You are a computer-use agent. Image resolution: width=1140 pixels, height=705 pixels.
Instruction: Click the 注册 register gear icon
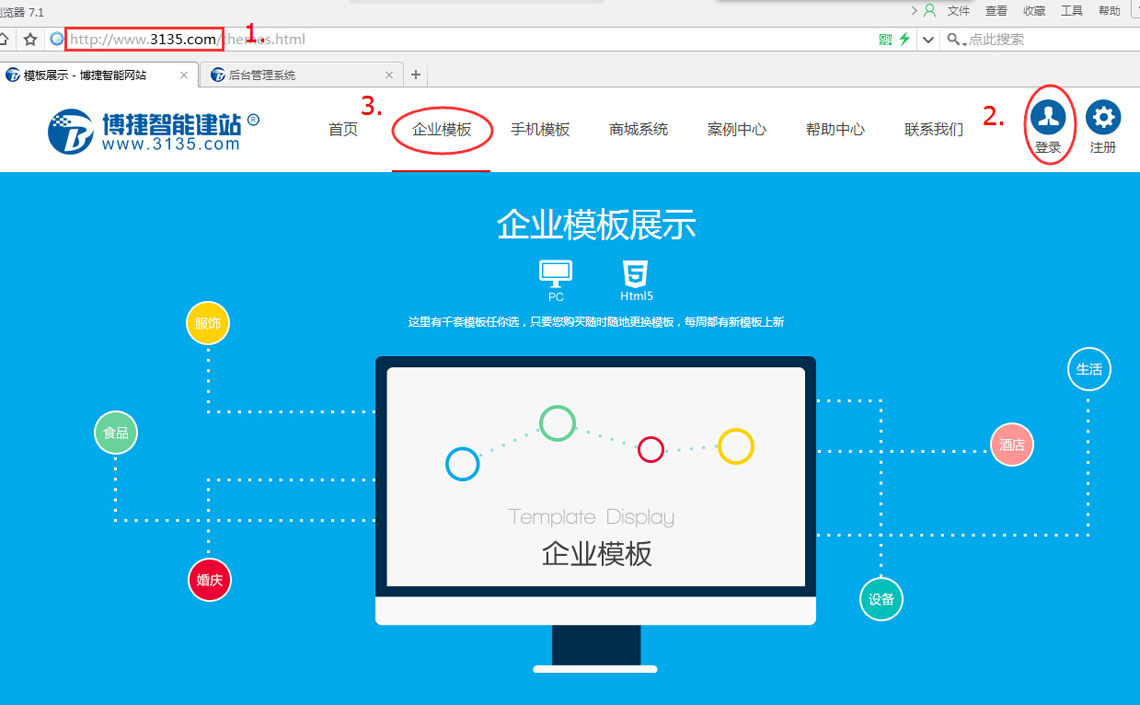pos(1103,118)
